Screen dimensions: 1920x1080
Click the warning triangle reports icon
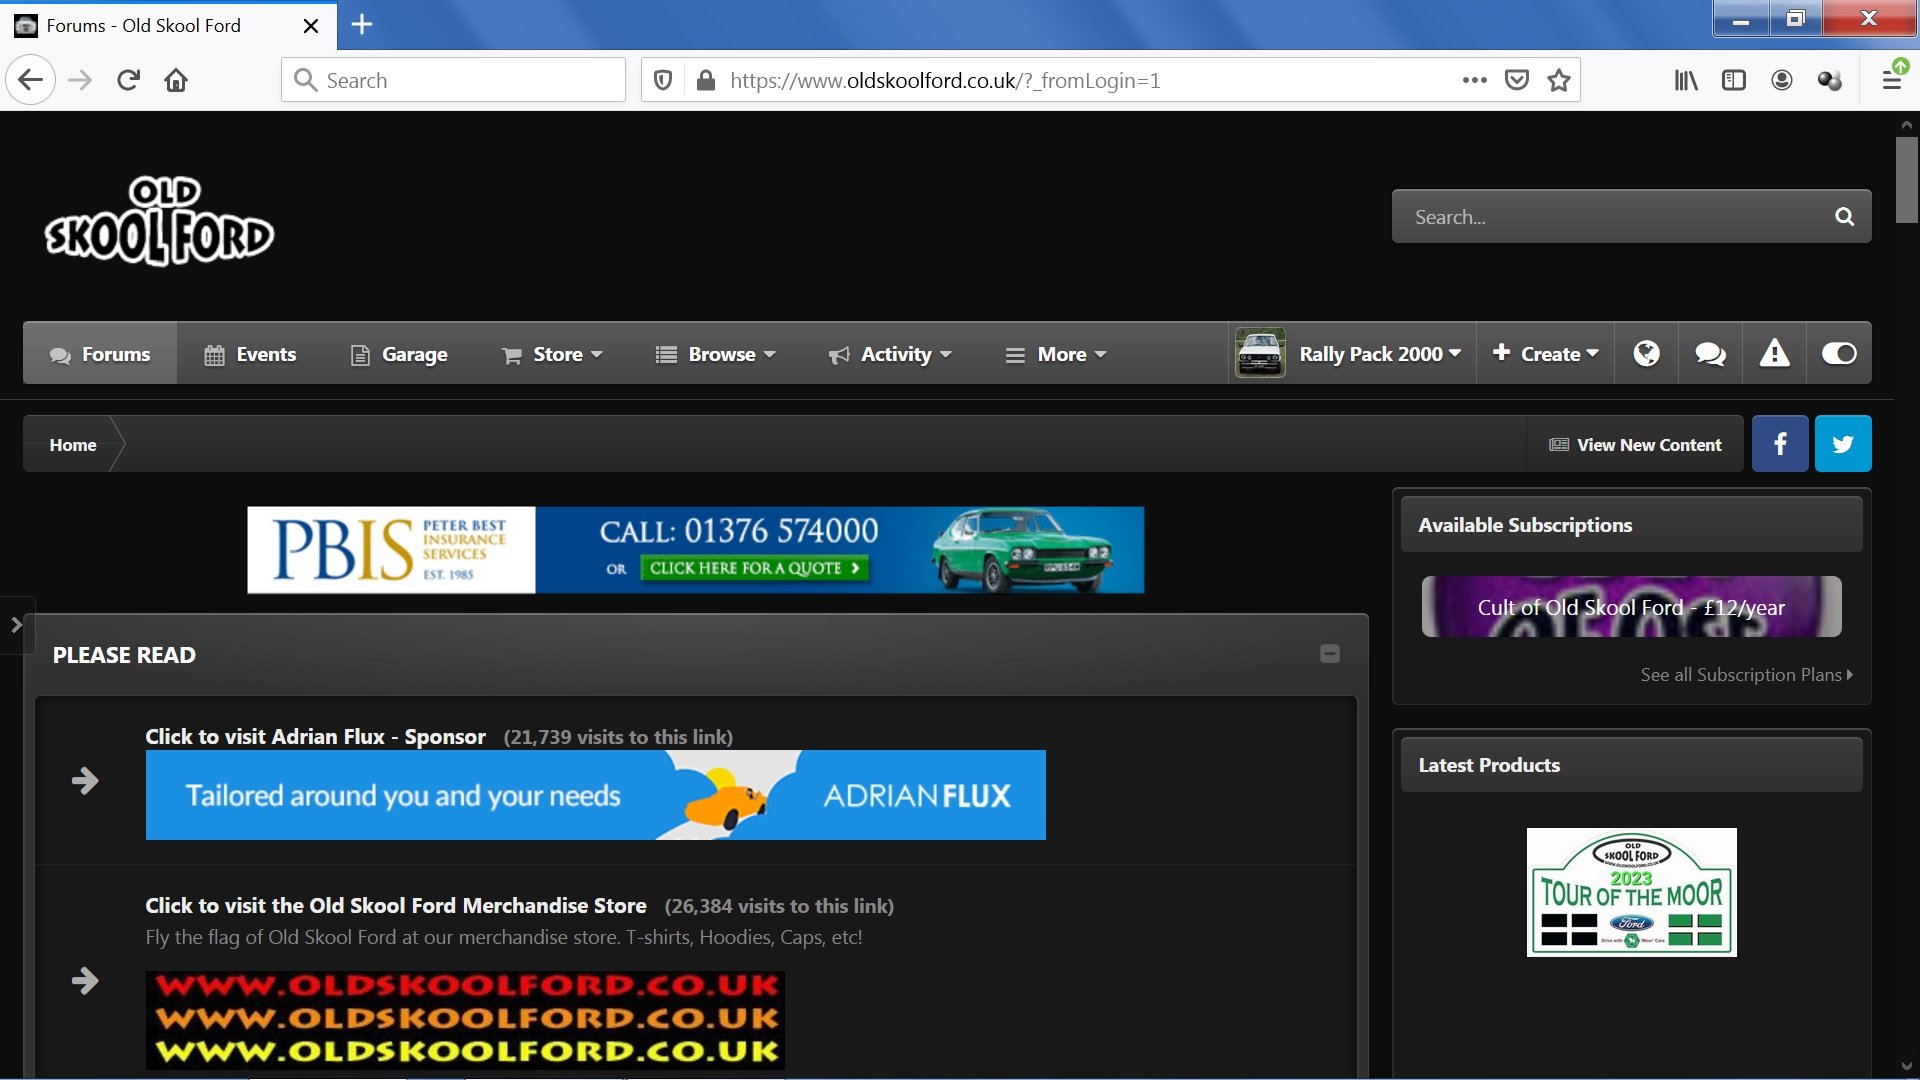click(1774, 354)
